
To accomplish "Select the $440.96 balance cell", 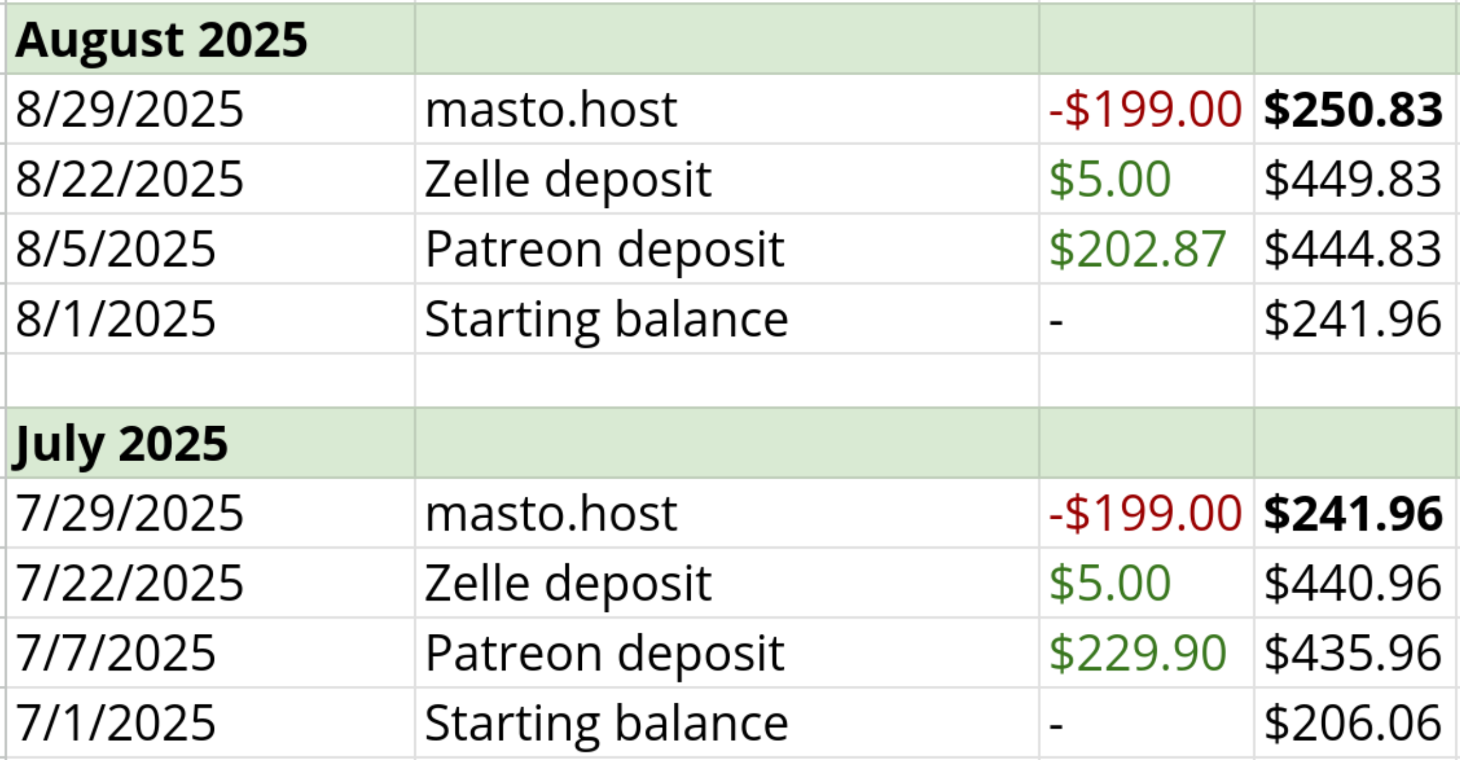I will (1353, 583).
